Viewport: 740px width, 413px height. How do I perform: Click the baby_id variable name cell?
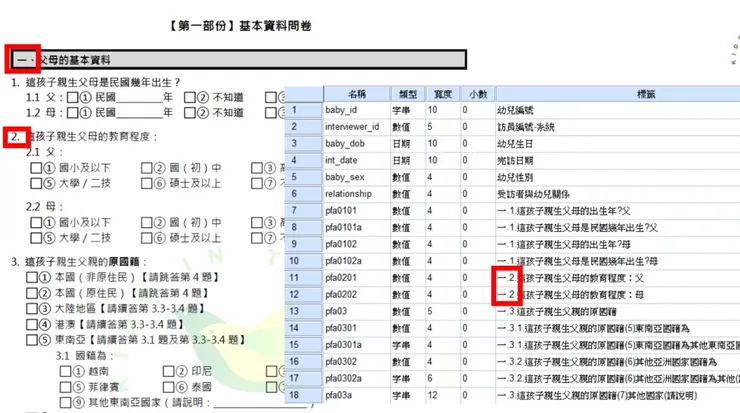pos(357,110)
